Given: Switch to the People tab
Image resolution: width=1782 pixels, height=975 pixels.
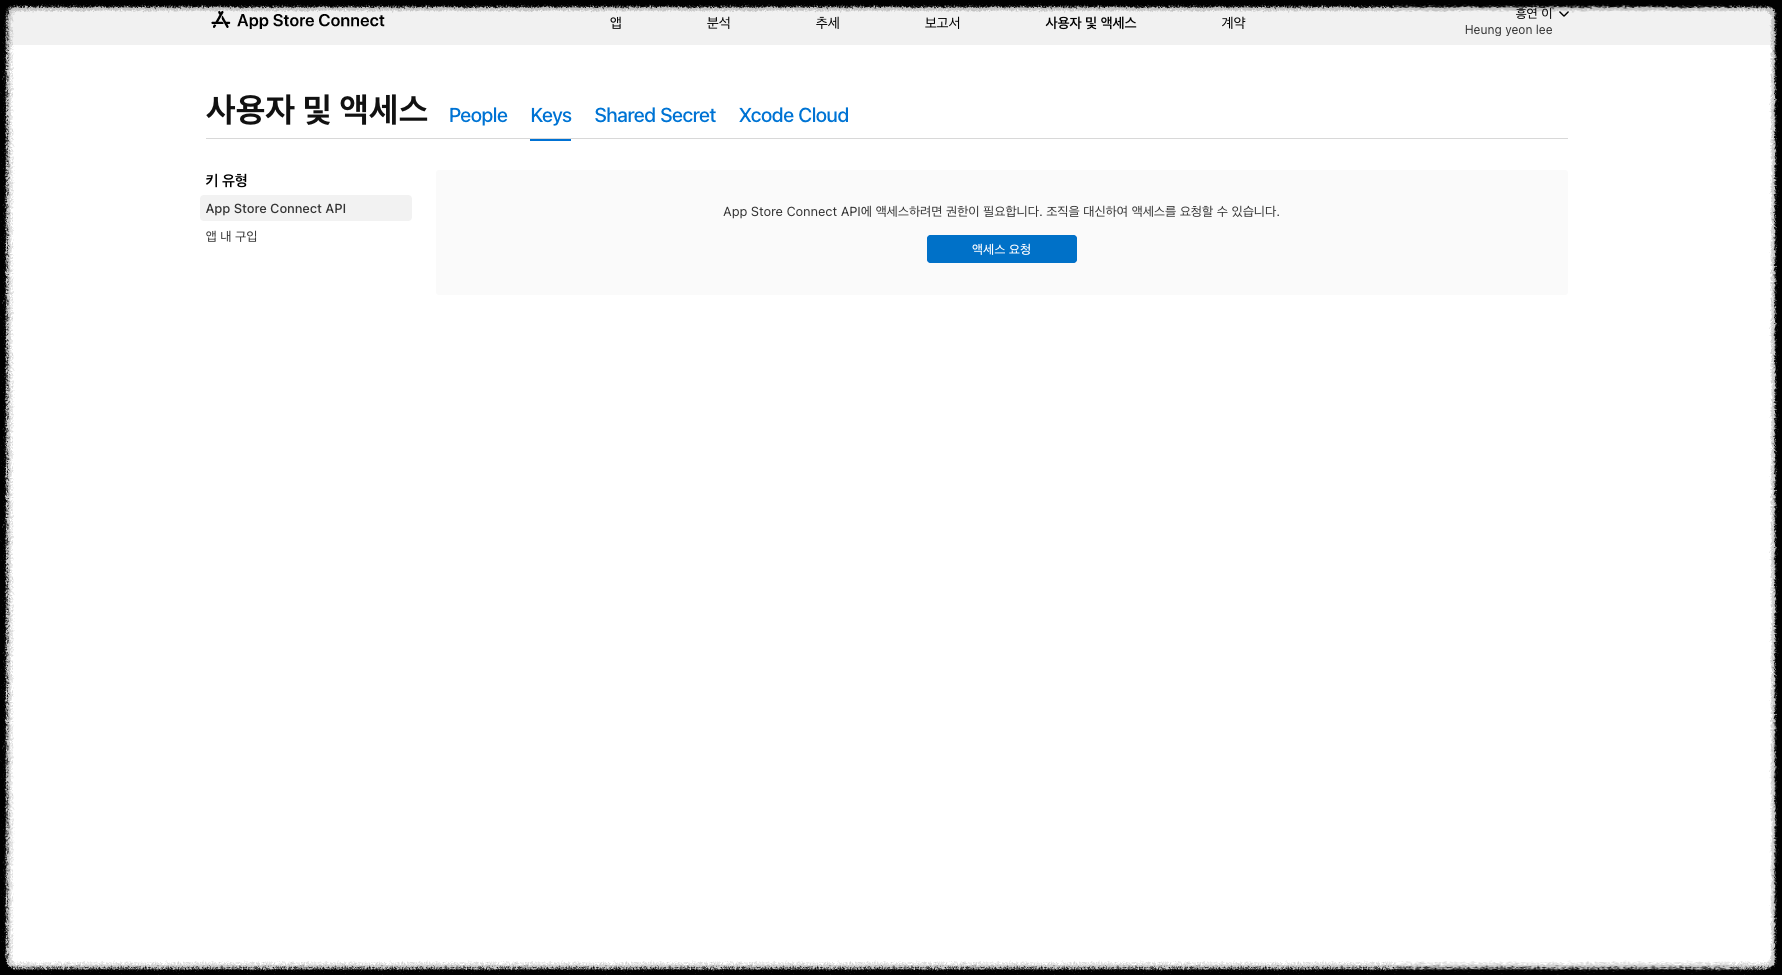Looking at the screenshot, I should pos(478,115).
